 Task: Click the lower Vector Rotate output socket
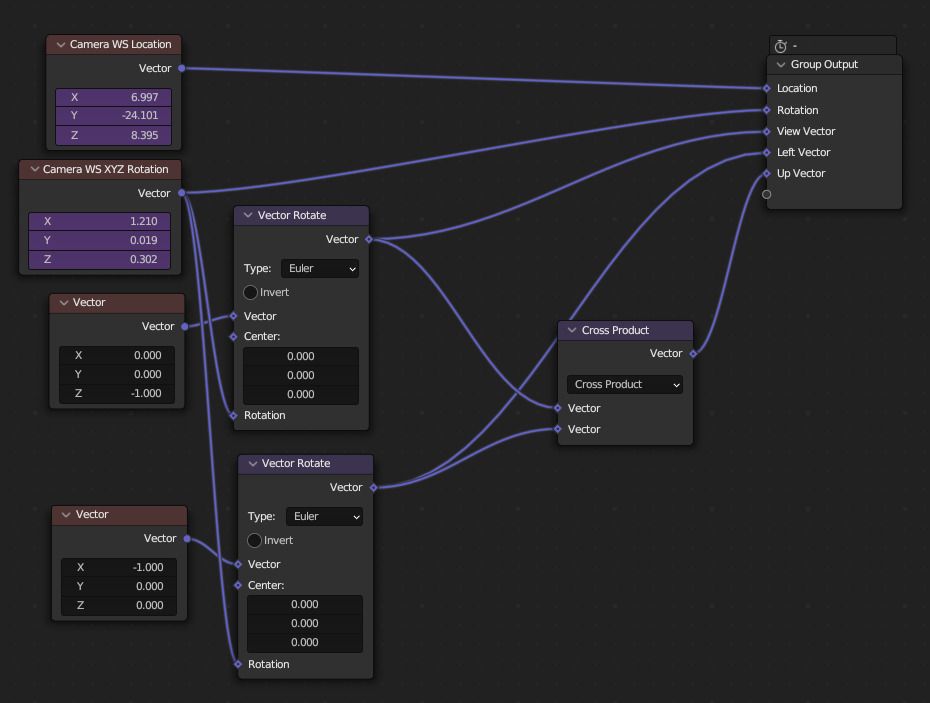pyautogui.click(x=373, y=488)
